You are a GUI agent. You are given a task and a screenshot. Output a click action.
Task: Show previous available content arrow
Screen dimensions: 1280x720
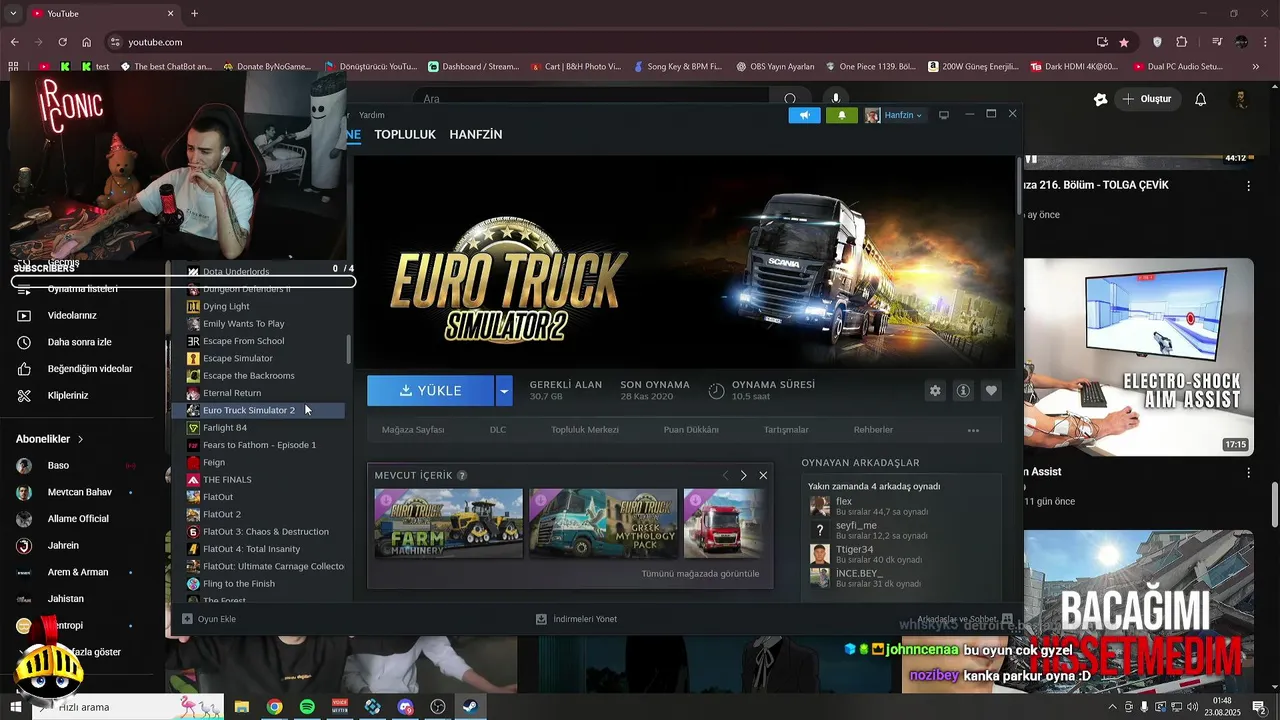[x=725, y=475]
